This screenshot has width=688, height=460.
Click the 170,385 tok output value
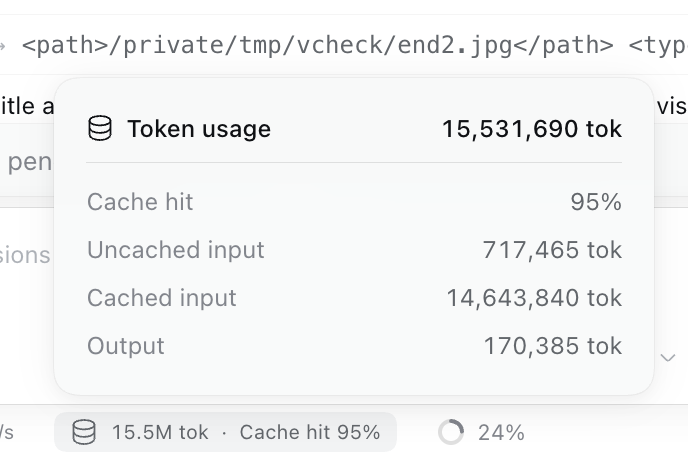click(x=552, y=346)
